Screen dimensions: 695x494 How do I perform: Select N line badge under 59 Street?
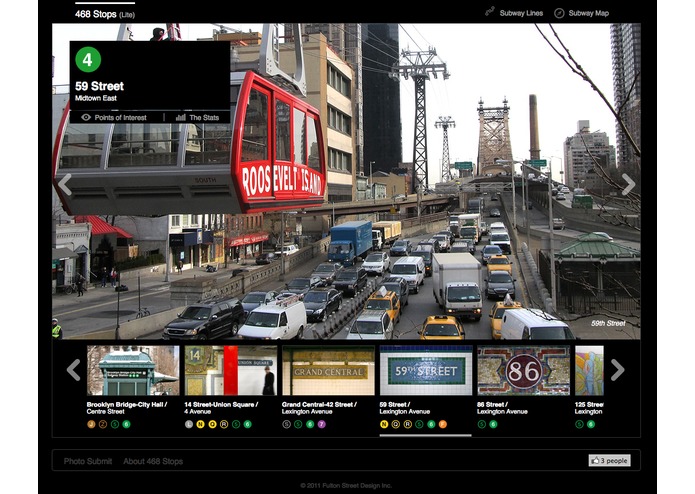[384, 424]
